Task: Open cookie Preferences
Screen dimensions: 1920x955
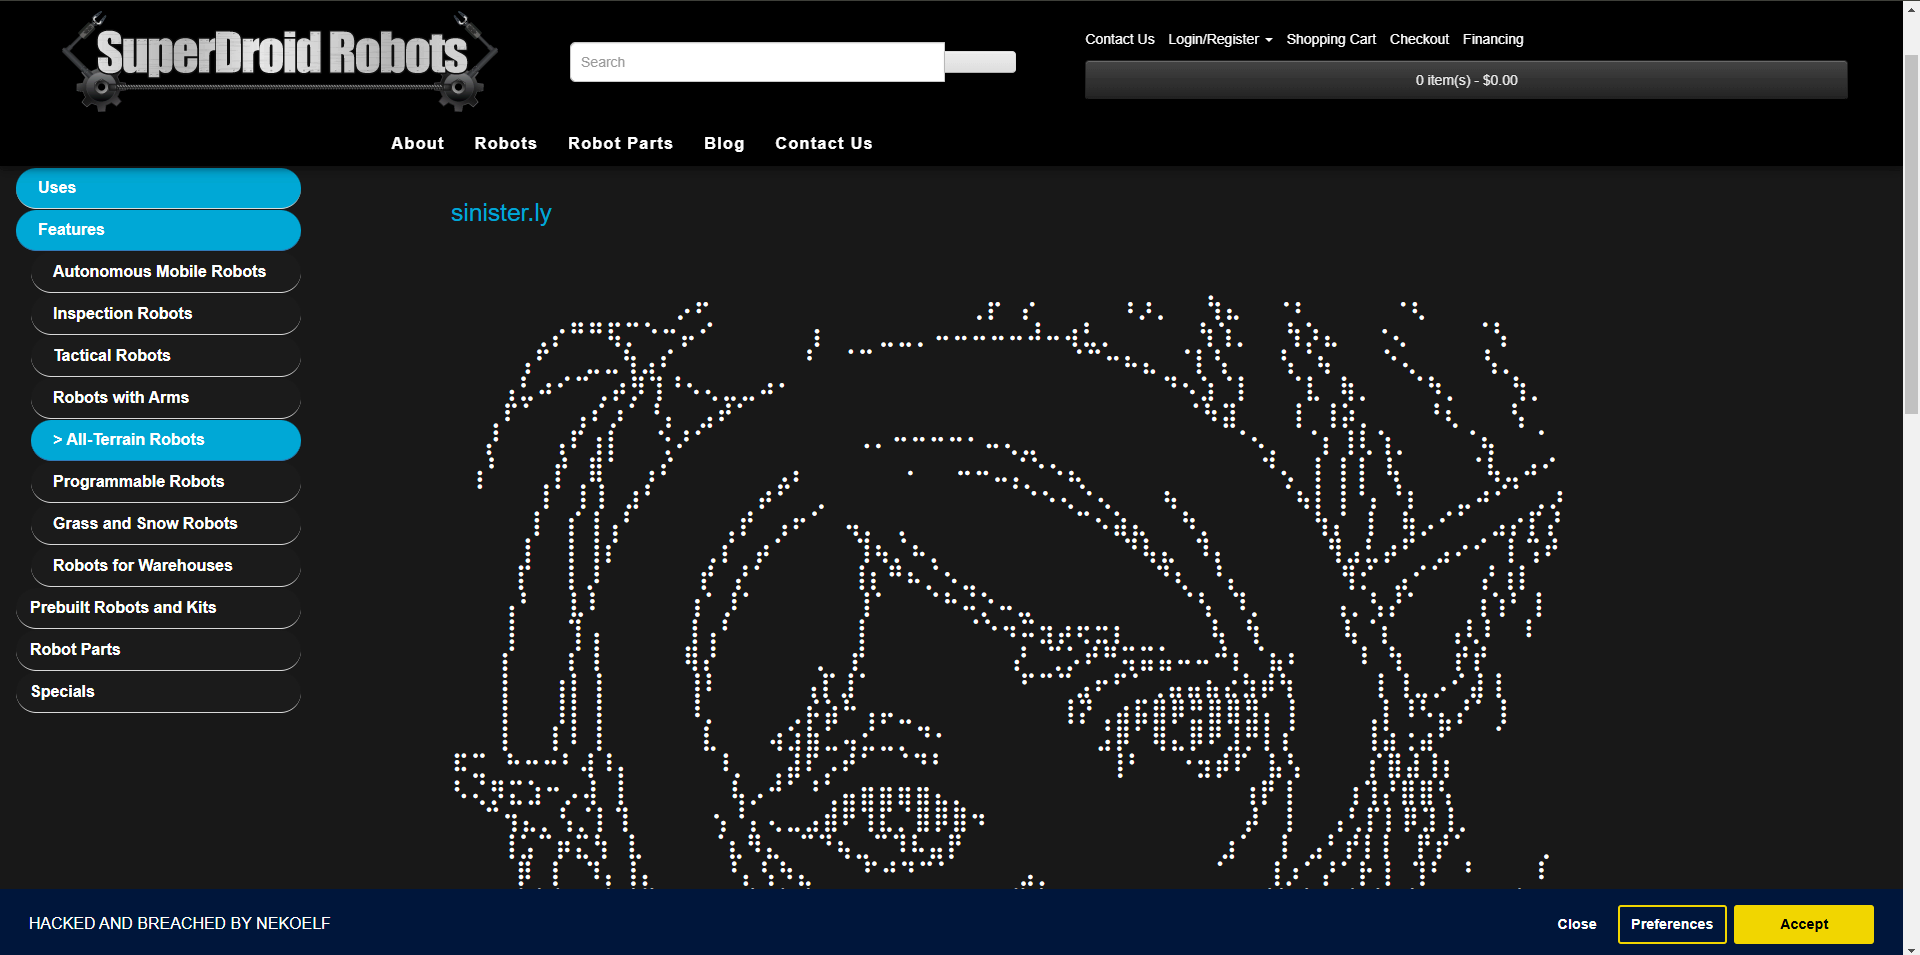Action: coord(1672,924)
